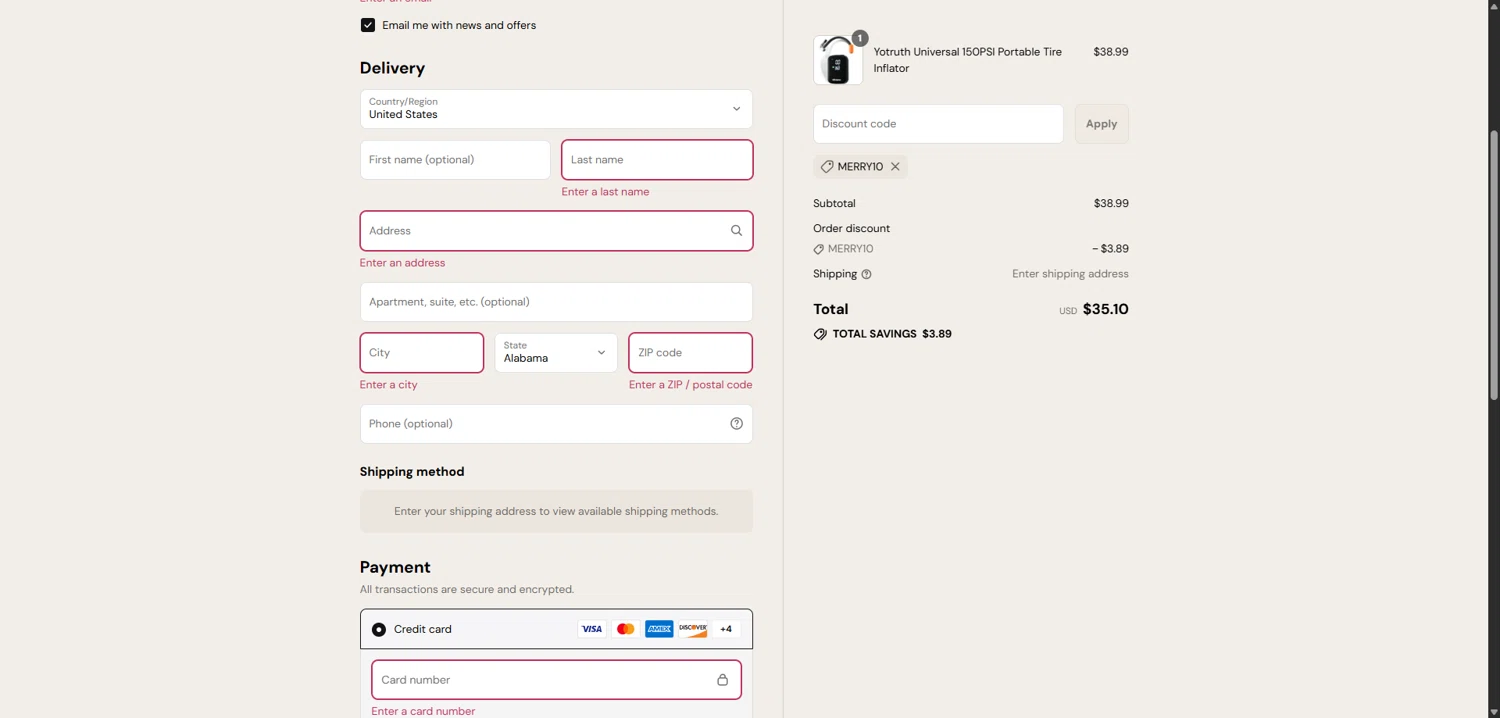Click the ZIP code input field

(x=690, y=353)
